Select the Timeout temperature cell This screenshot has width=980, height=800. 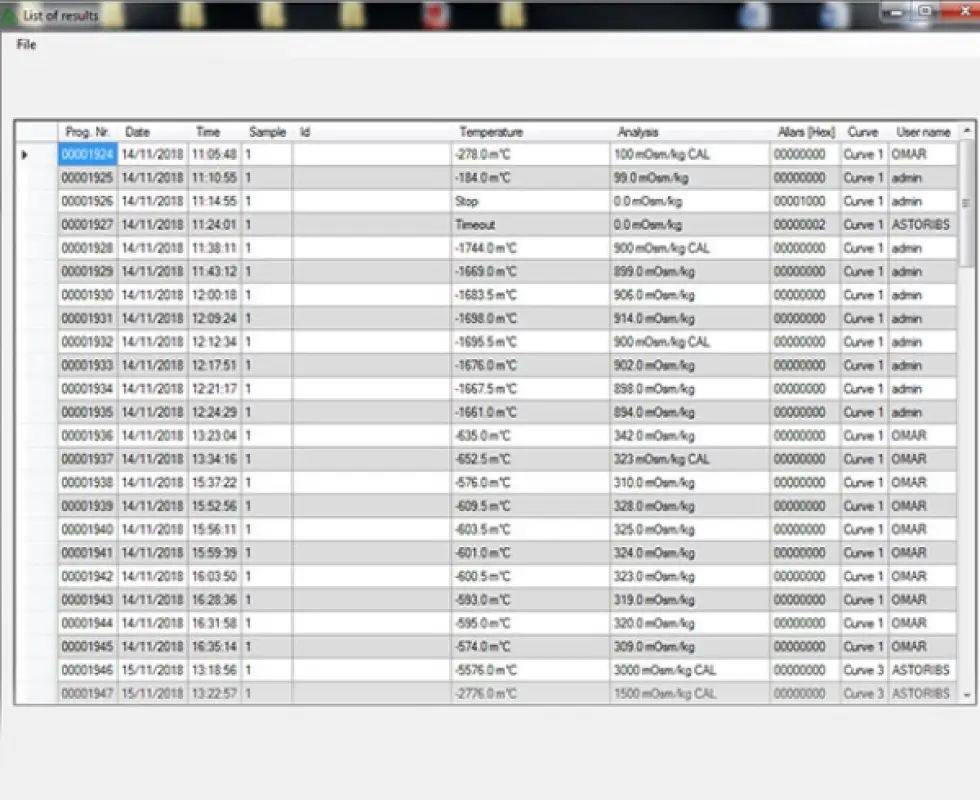pyautogui.click(x=530, y=225)
